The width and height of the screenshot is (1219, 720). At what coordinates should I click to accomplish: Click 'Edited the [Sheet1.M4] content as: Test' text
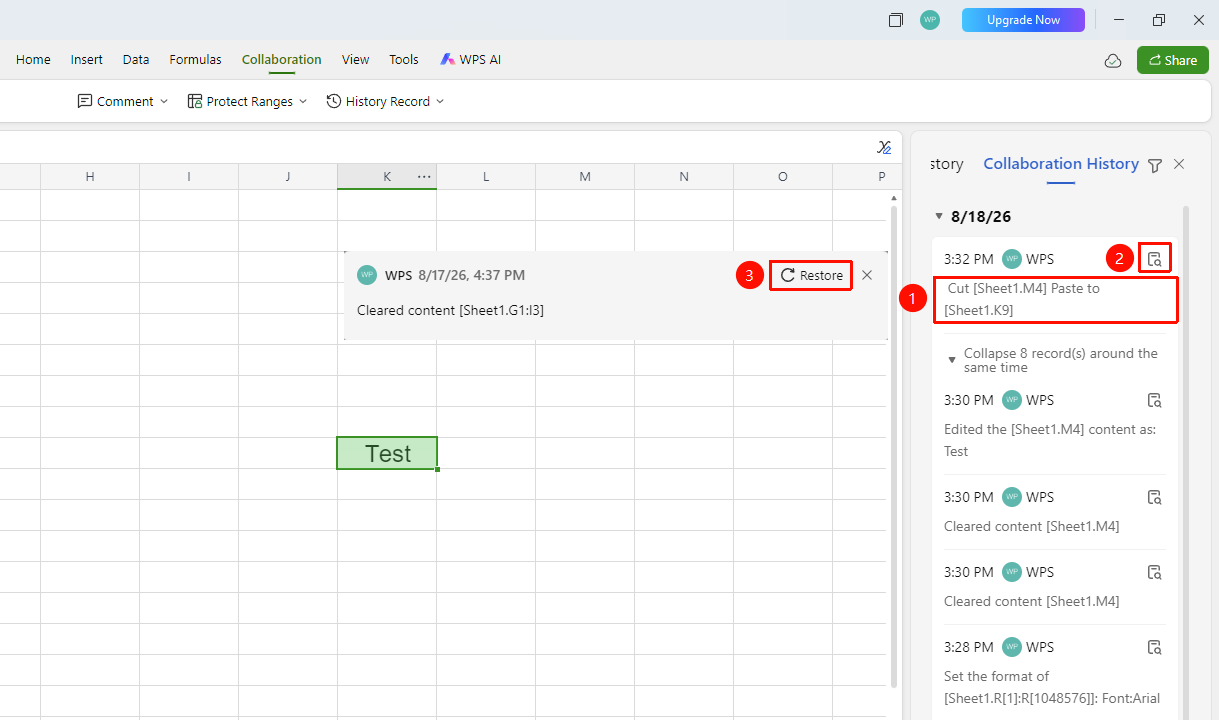[1050, 440]
